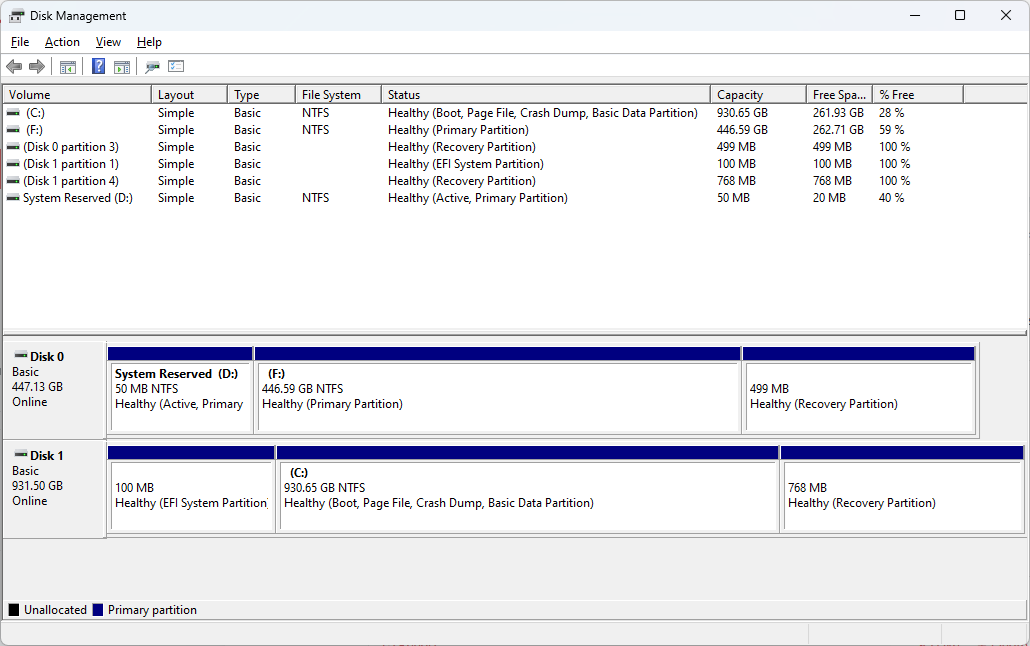Select the (Disk 1 partition 4) row

coord(483,181)
